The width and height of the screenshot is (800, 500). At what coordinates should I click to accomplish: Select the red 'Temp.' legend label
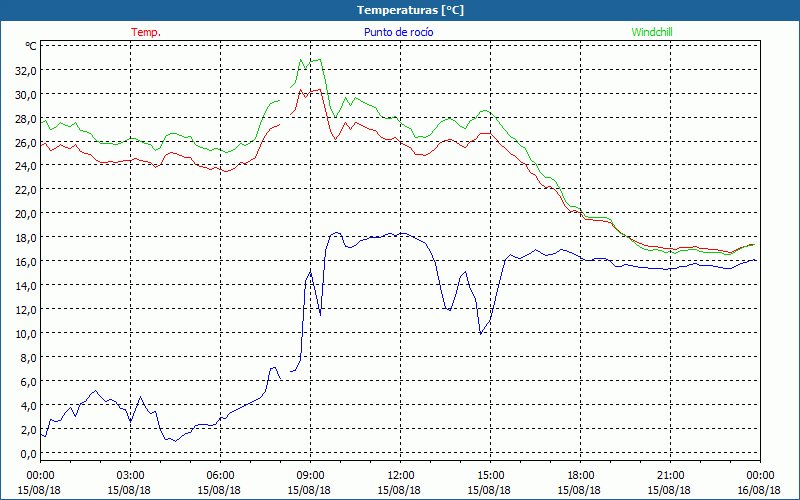146,32
